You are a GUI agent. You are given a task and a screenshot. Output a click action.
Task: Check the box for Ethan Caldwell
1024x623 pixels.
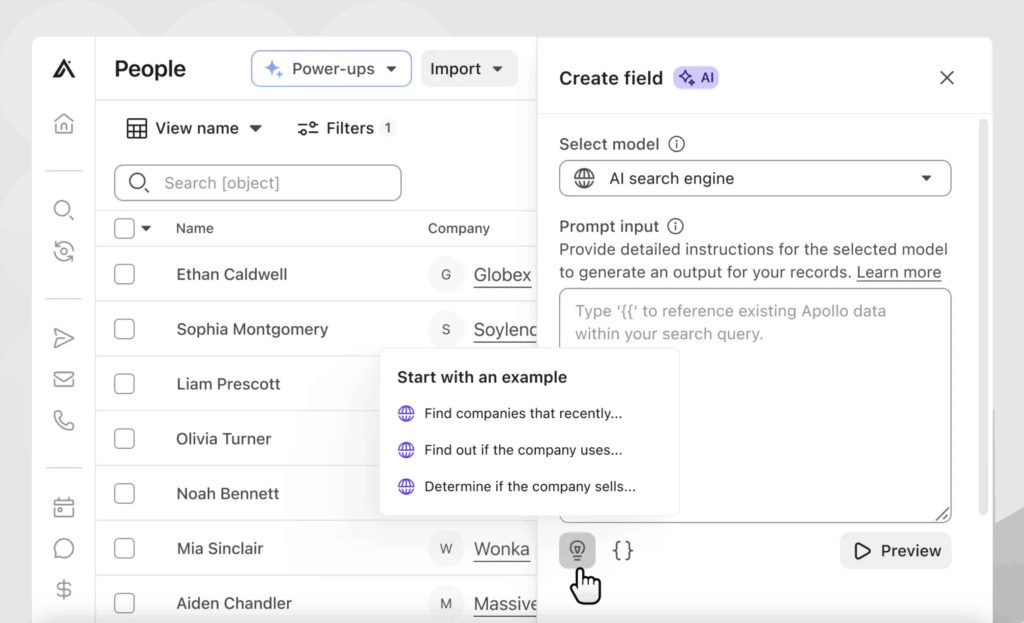click(124, 274)
